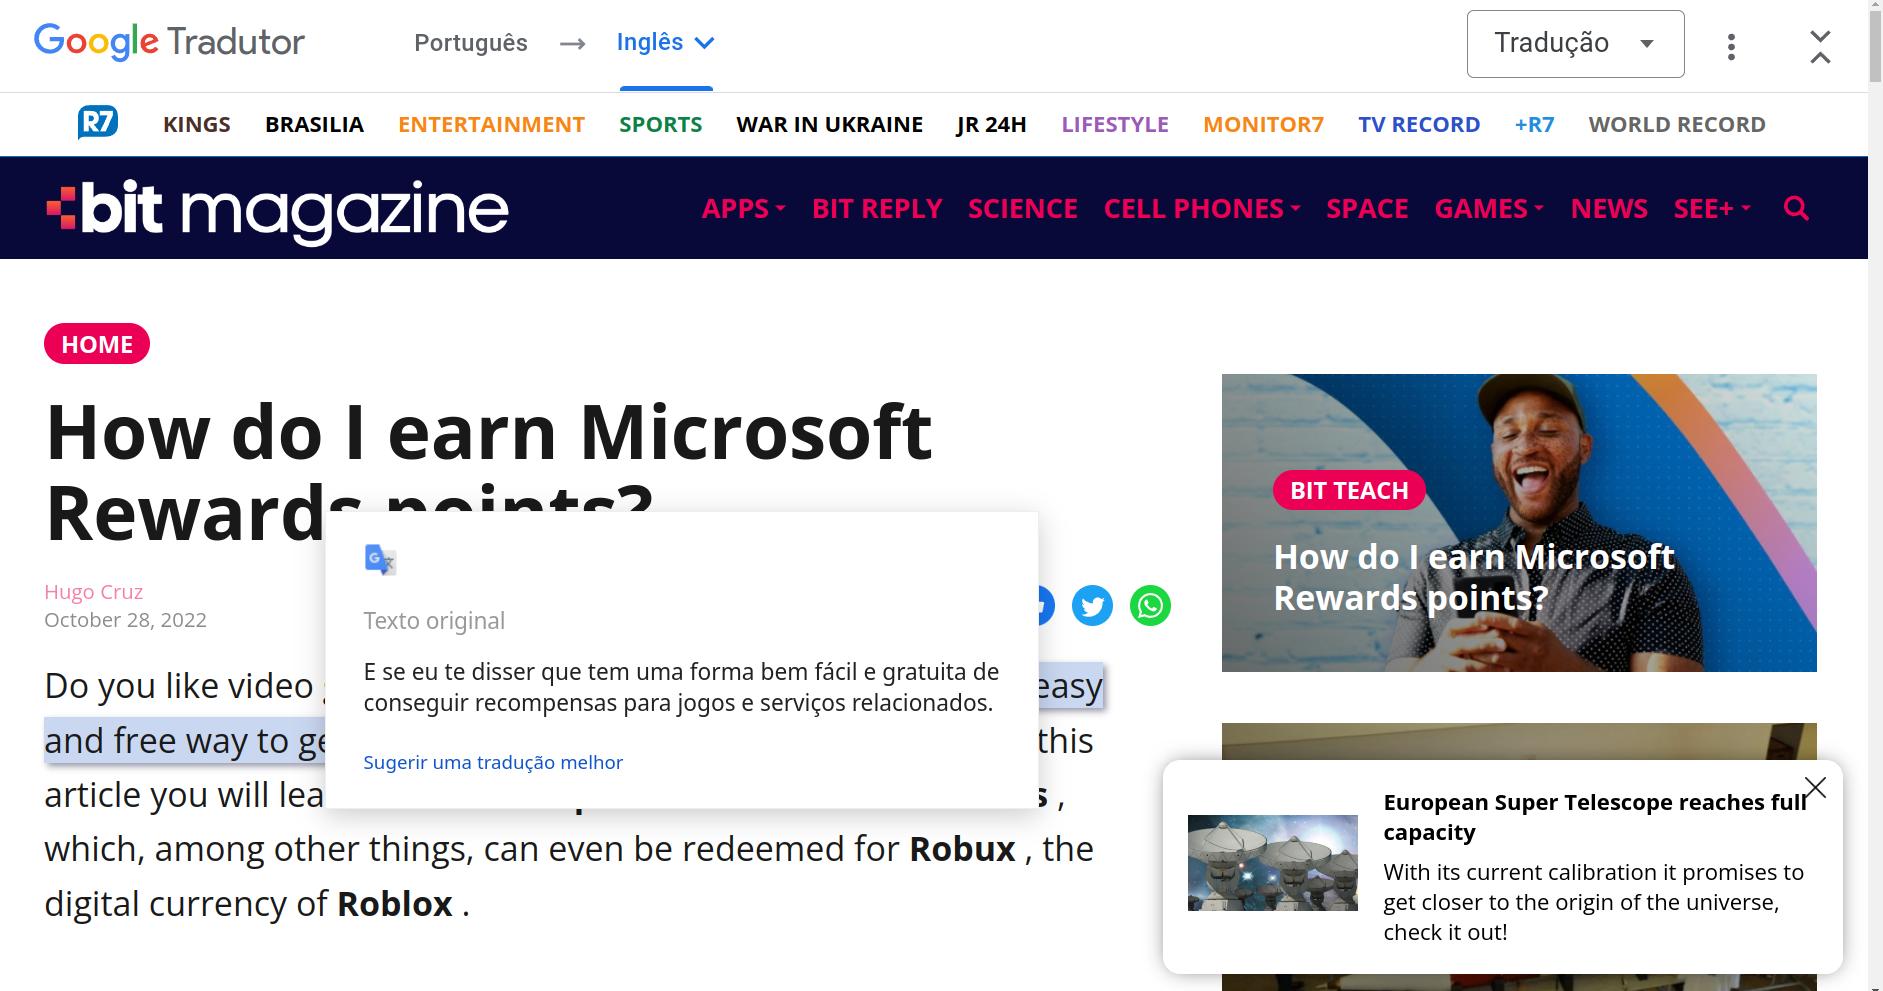This screenshot has height=991, width=1883.
Task: Dismiss the European Super Telescope notification
Action: click(1815, 787)
